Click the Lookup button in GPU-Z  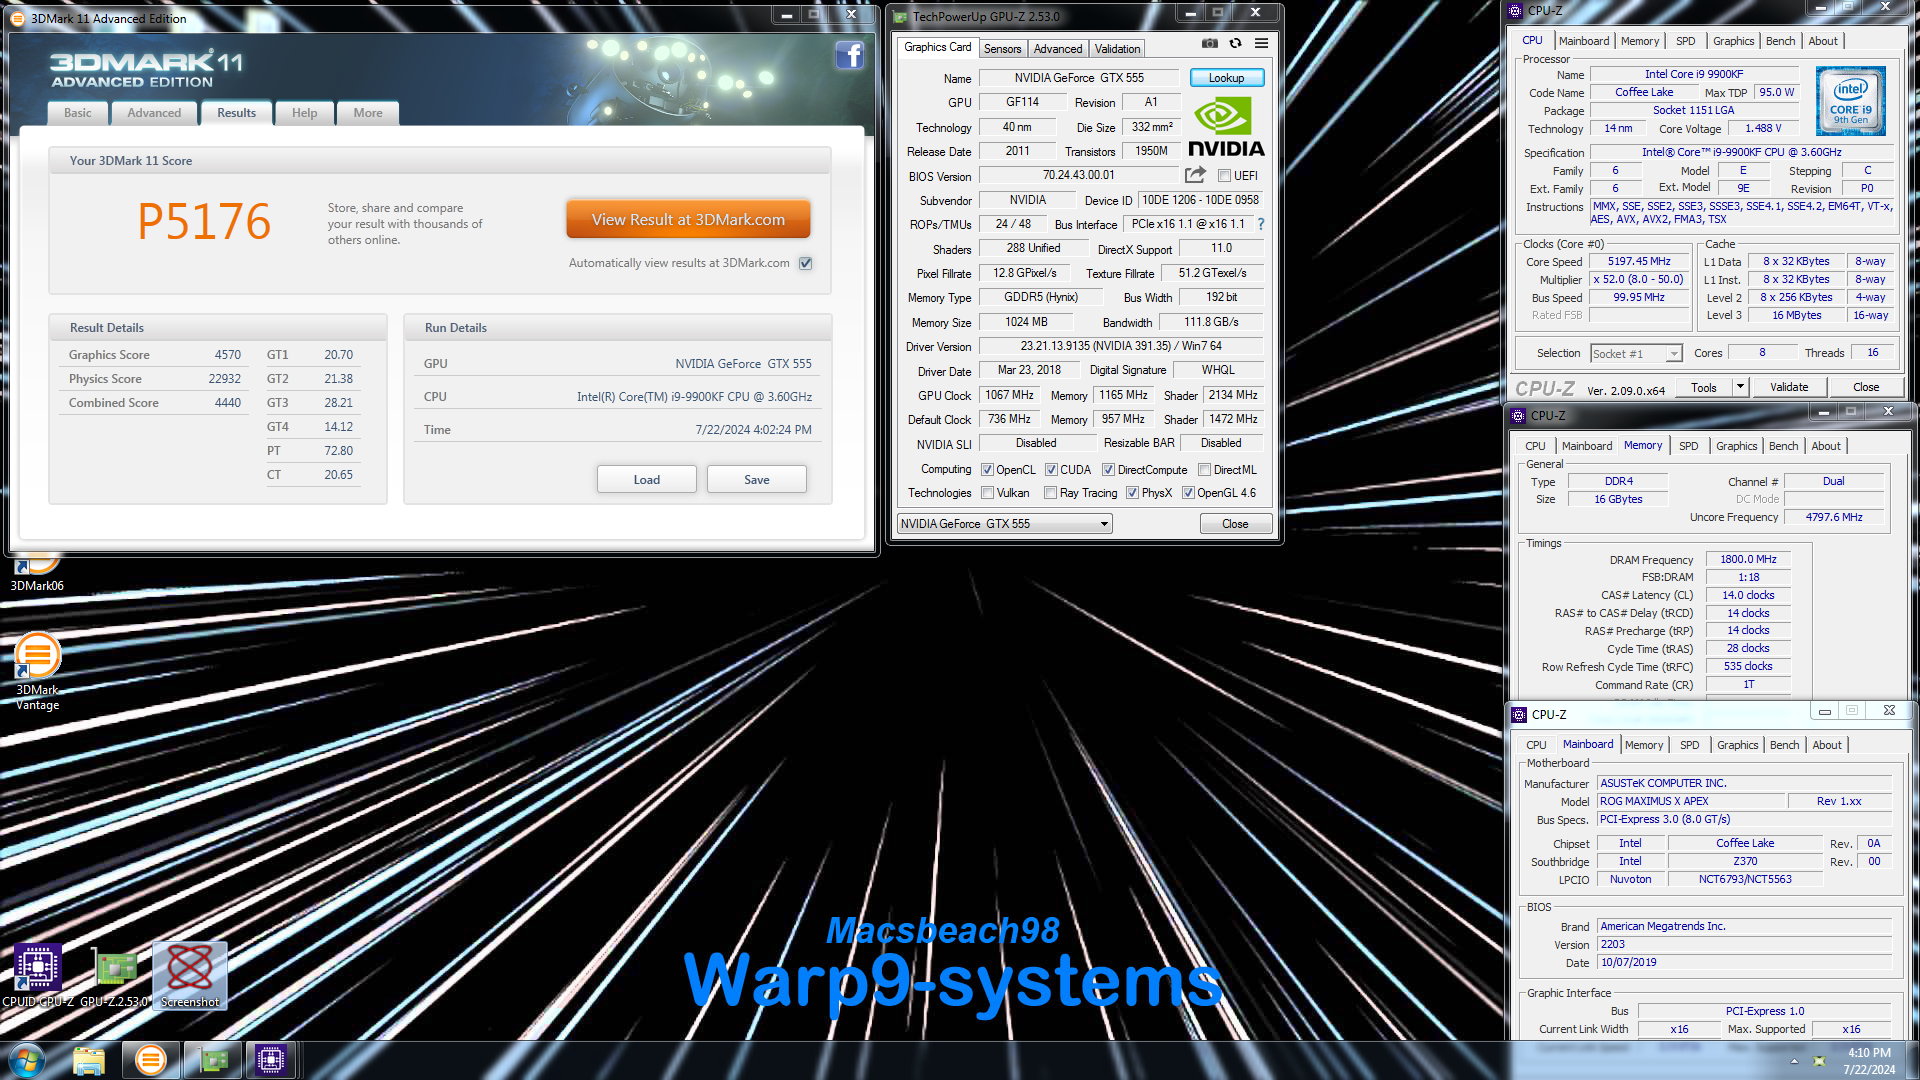pos(1226,78)
